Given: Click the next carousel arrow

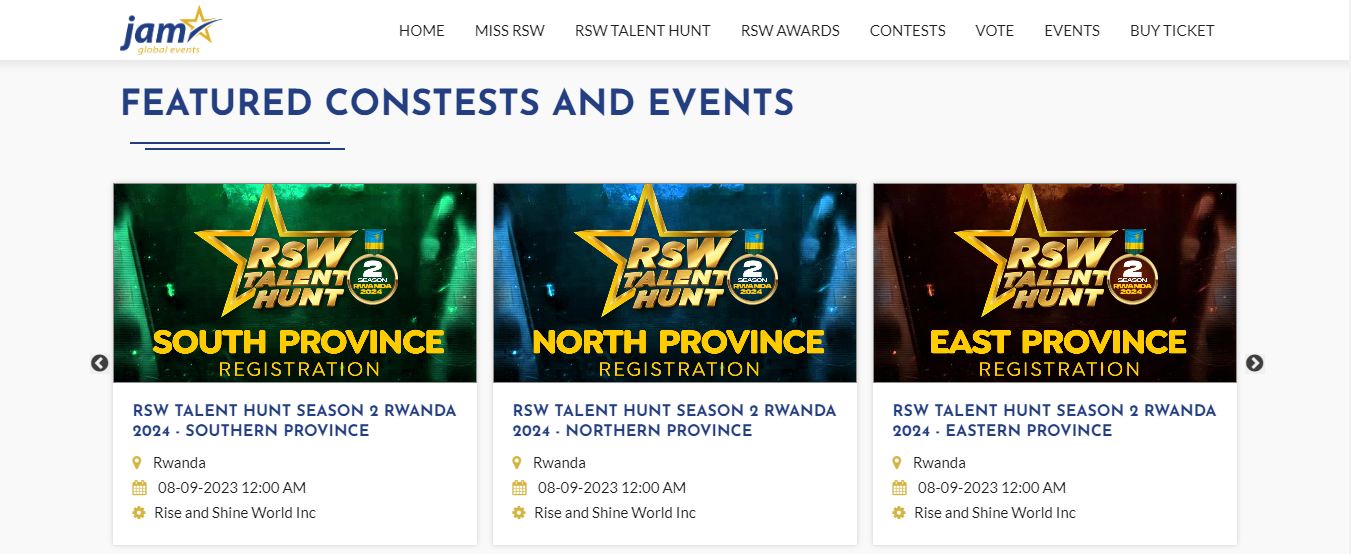Looking at the screenshot, I should (1254, 363).
